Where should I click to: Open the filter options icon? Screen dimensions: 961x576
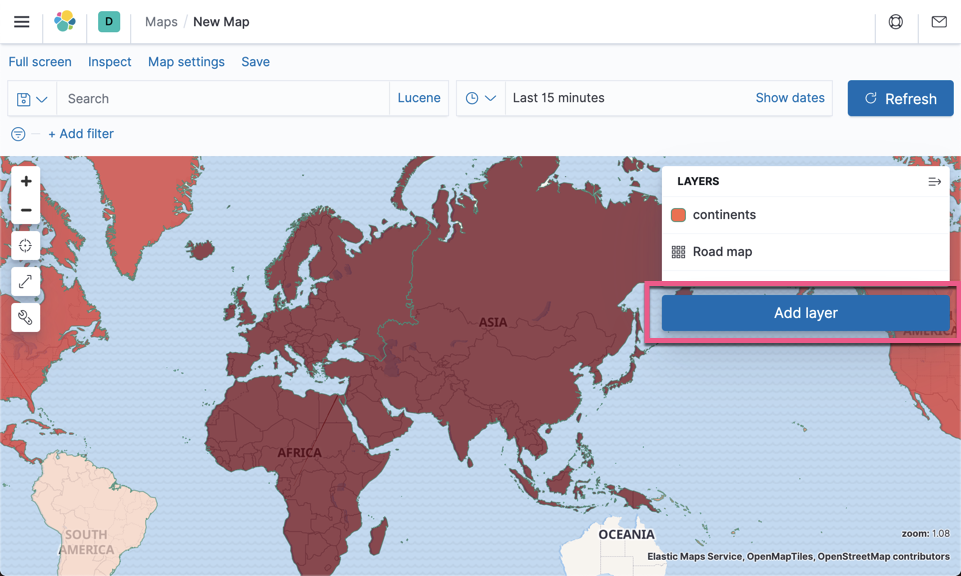point(18,134)
